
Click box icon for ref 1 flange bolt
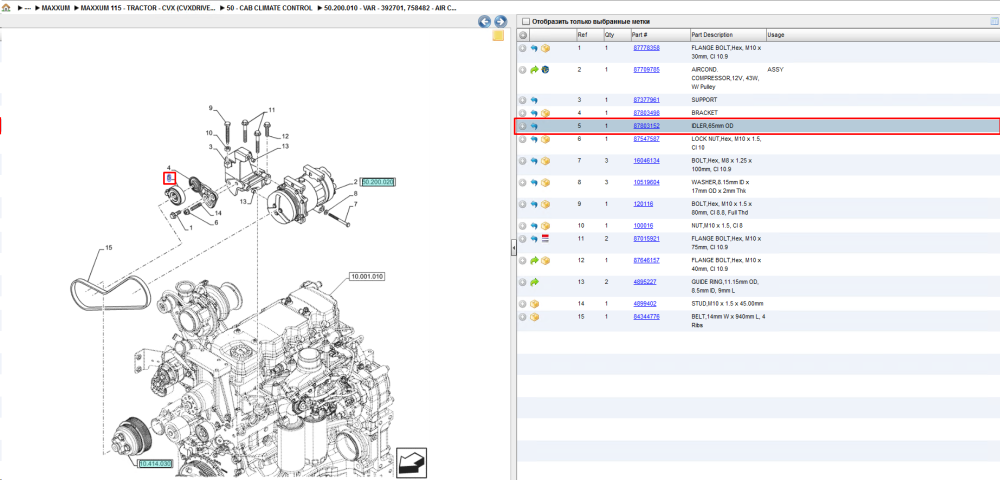tap(545, 48)
